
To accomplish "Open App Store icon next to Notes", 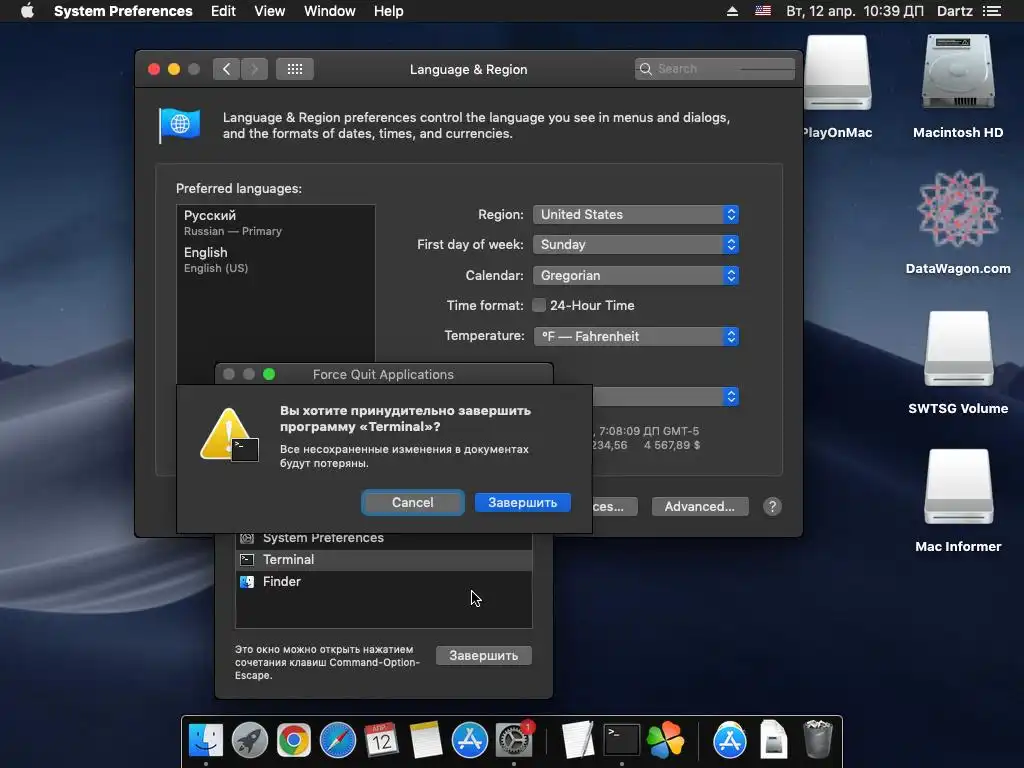I will coord(470,740).
